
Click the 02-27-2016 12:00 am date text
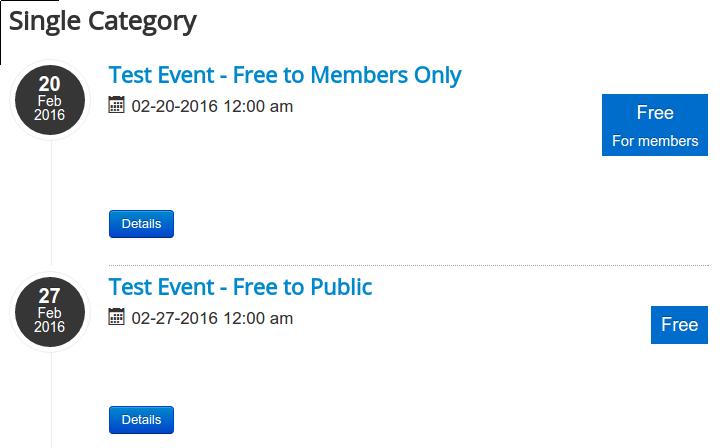click(x=212, y=318)
